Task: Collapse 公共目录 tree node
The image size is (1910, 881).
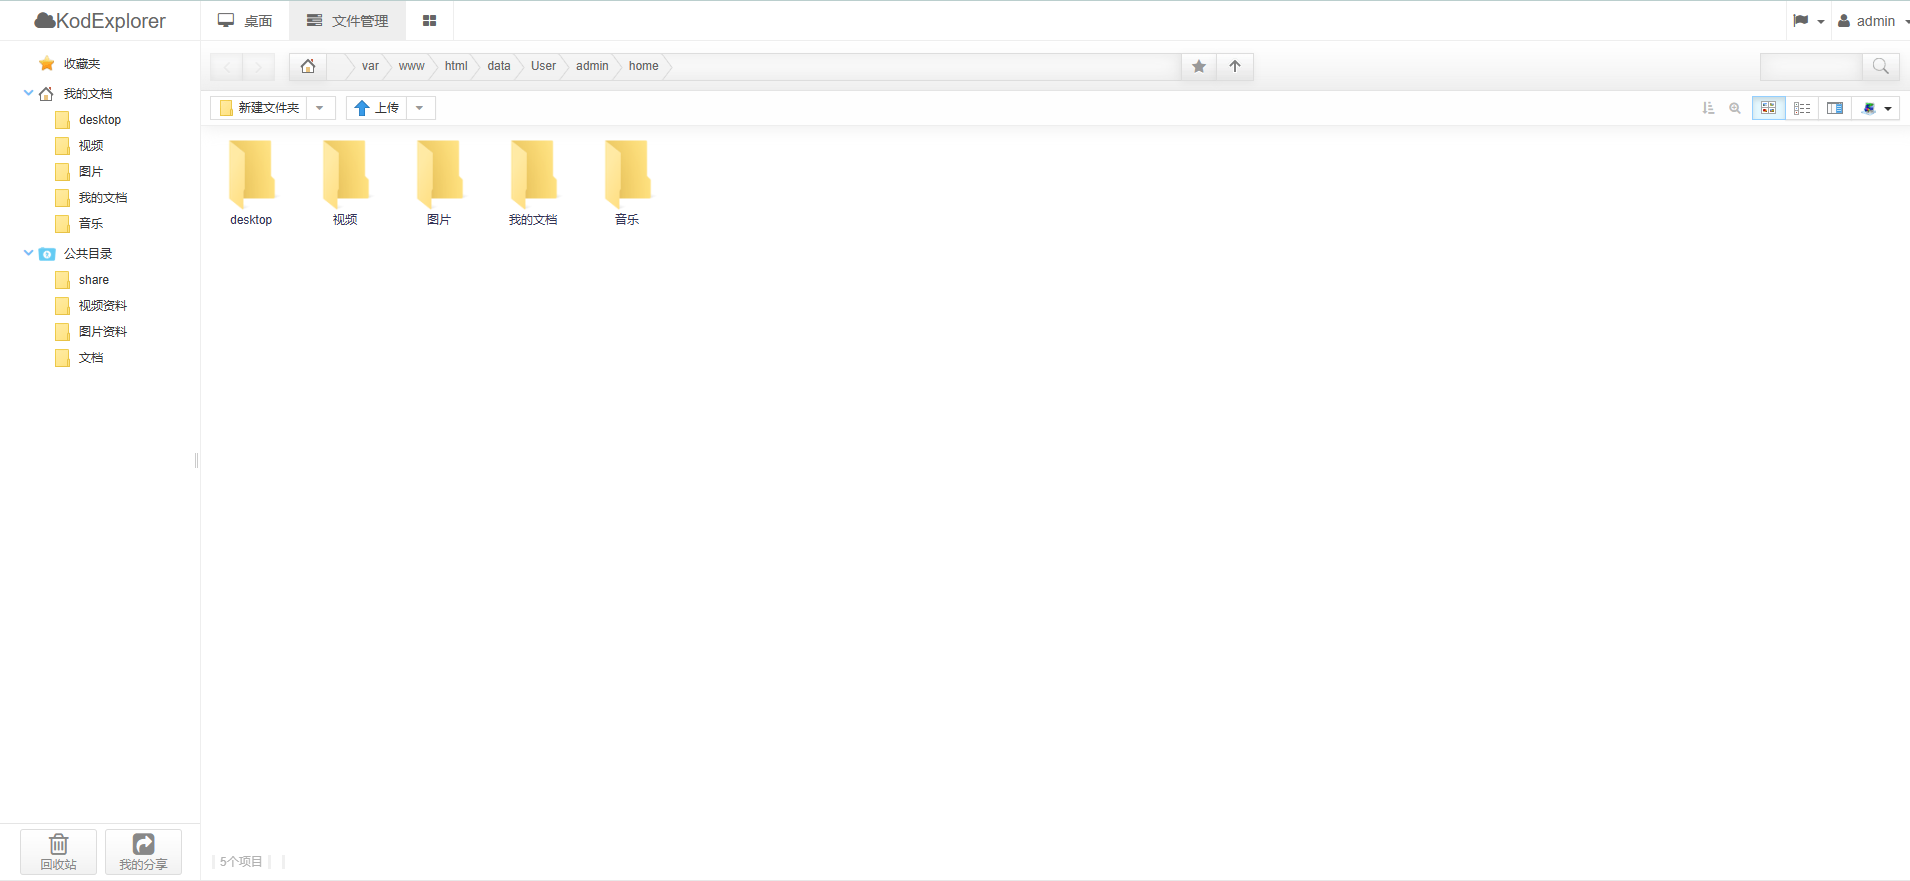Action: (x=28, y=253)
